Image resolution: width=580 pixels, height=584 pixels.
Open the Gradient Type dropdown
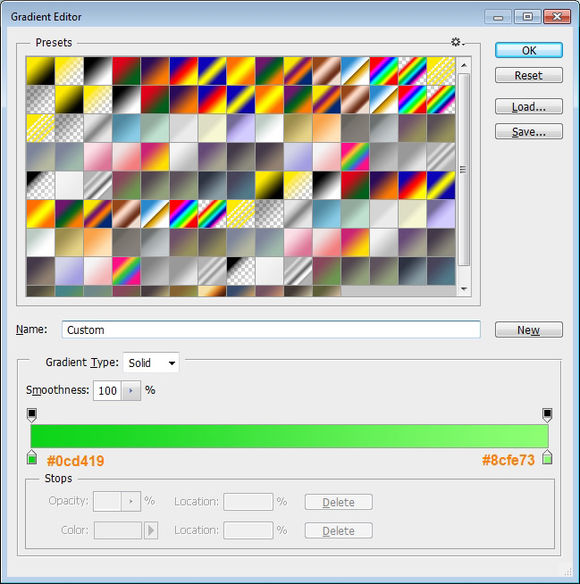151,363
